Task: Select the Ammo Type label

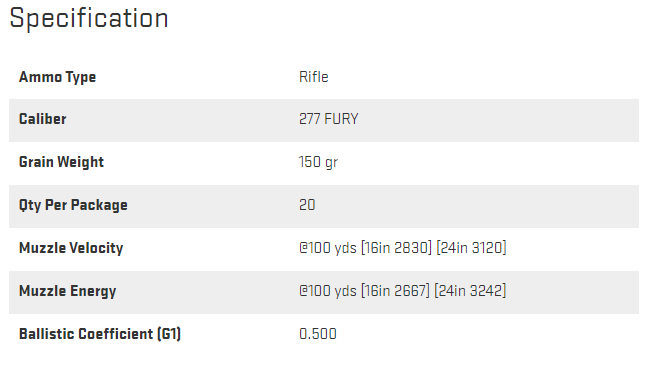Action: [x=58, y=77]
